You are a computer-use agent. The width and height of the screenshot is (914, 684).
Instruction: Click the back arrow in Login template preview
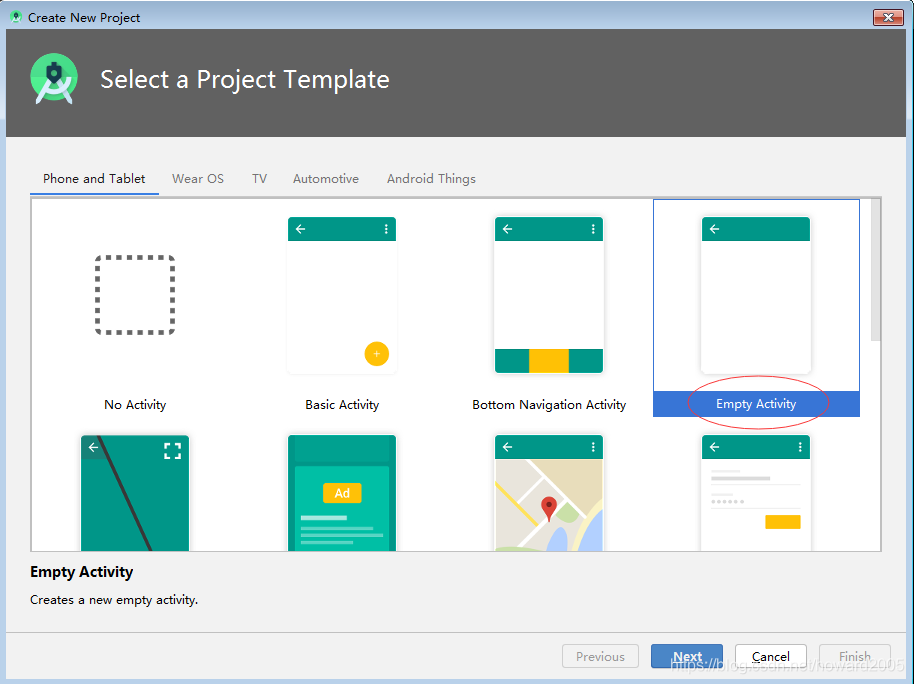(x=715, y=447)
